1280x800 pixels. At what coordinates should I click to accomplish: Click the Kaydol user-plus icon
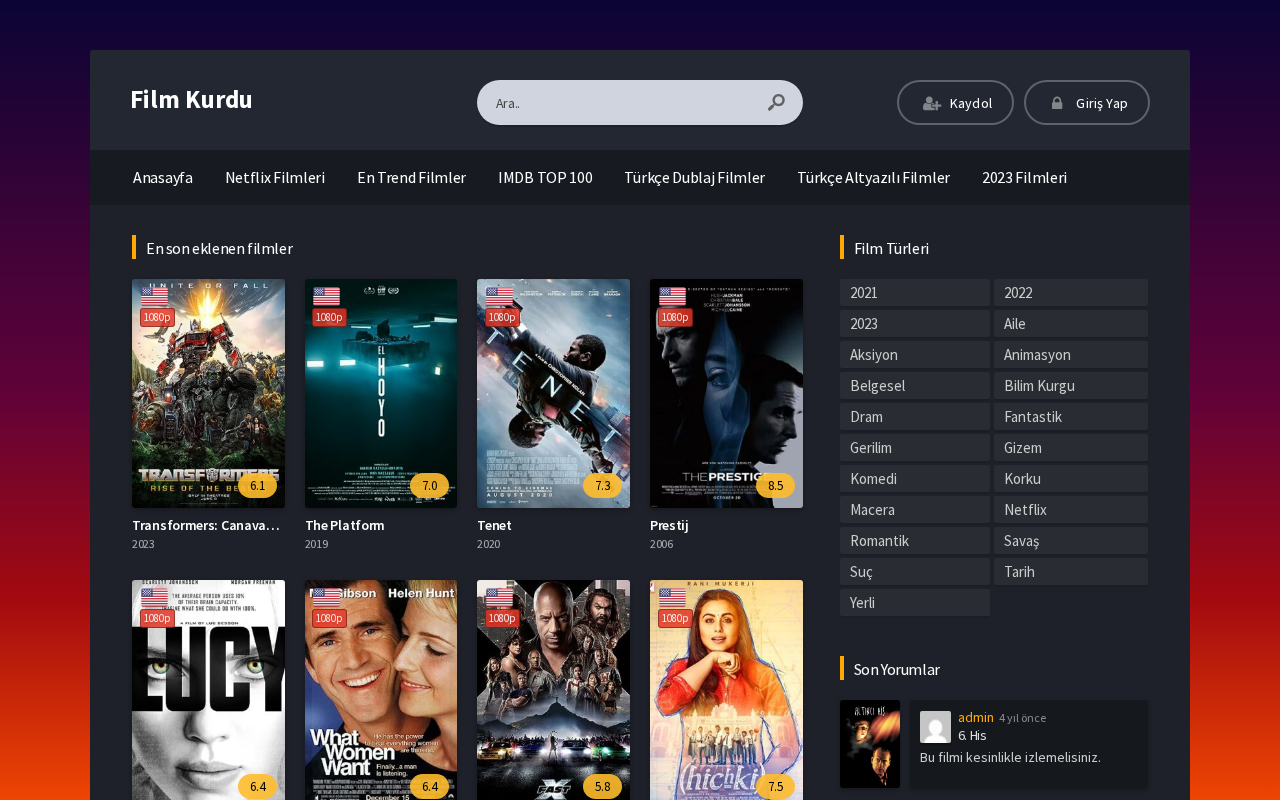point(932,103)
